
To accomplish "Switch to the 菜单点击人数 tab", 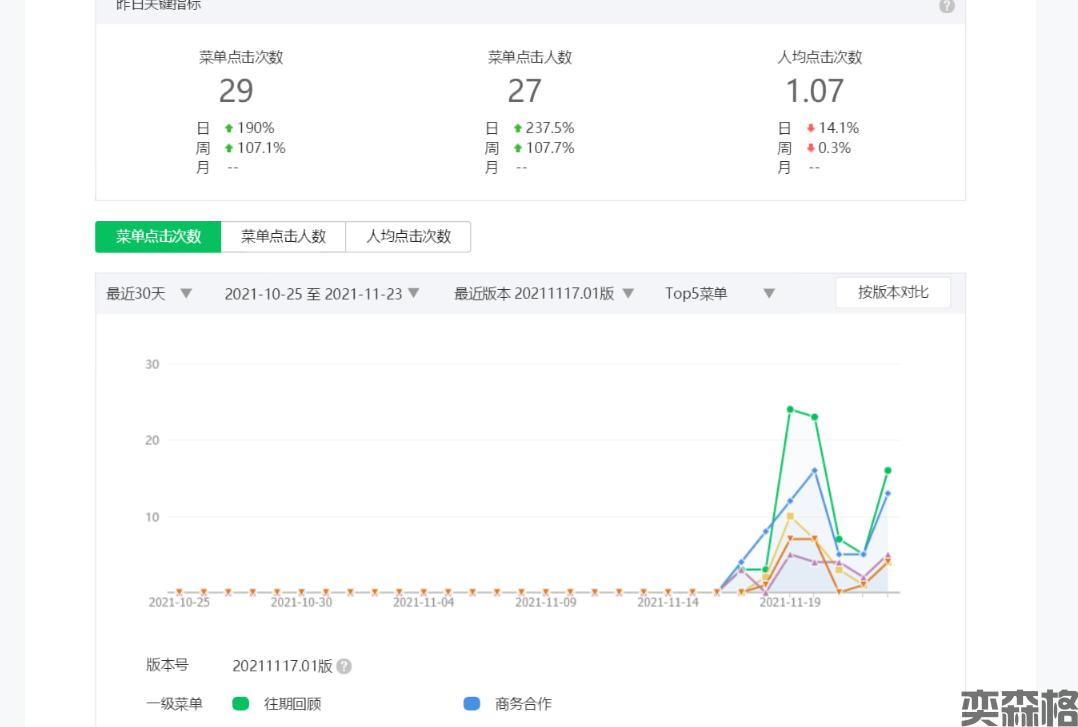I will [283, 237].
